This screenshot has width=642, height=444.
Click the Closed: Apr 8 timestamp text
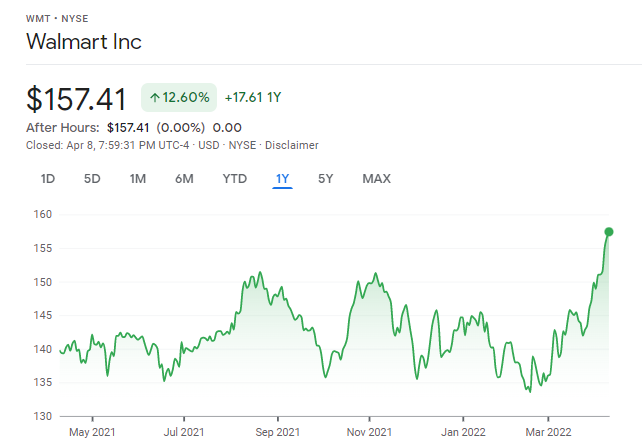pos(107,145)
